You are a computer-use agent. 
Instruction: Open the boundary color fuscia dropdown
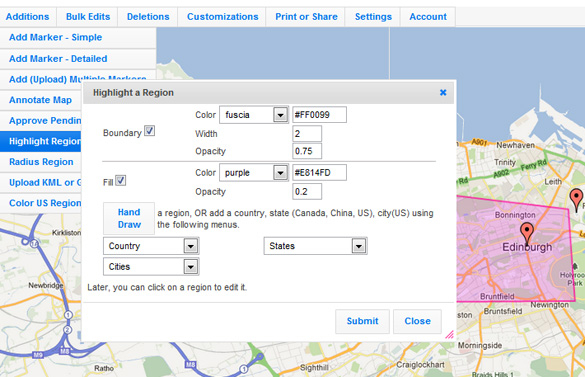(x=280, y=115)
